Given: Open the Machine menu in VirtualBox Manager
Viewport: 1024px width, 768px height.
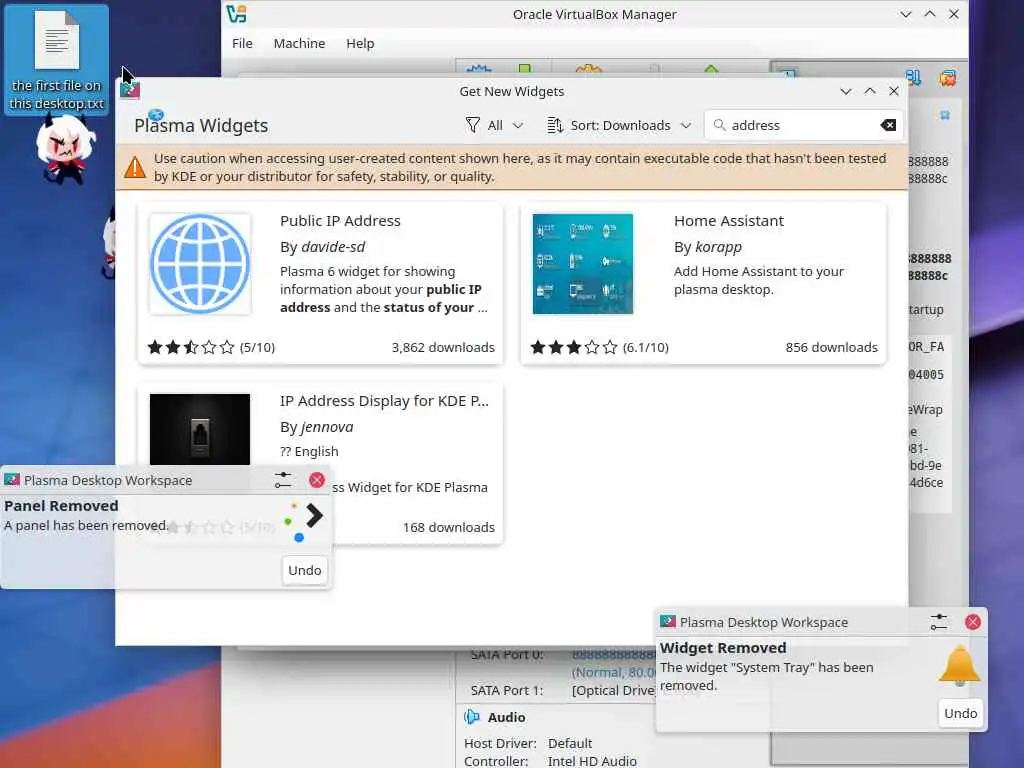Looking at the screenshot, I should click(299, 43).
